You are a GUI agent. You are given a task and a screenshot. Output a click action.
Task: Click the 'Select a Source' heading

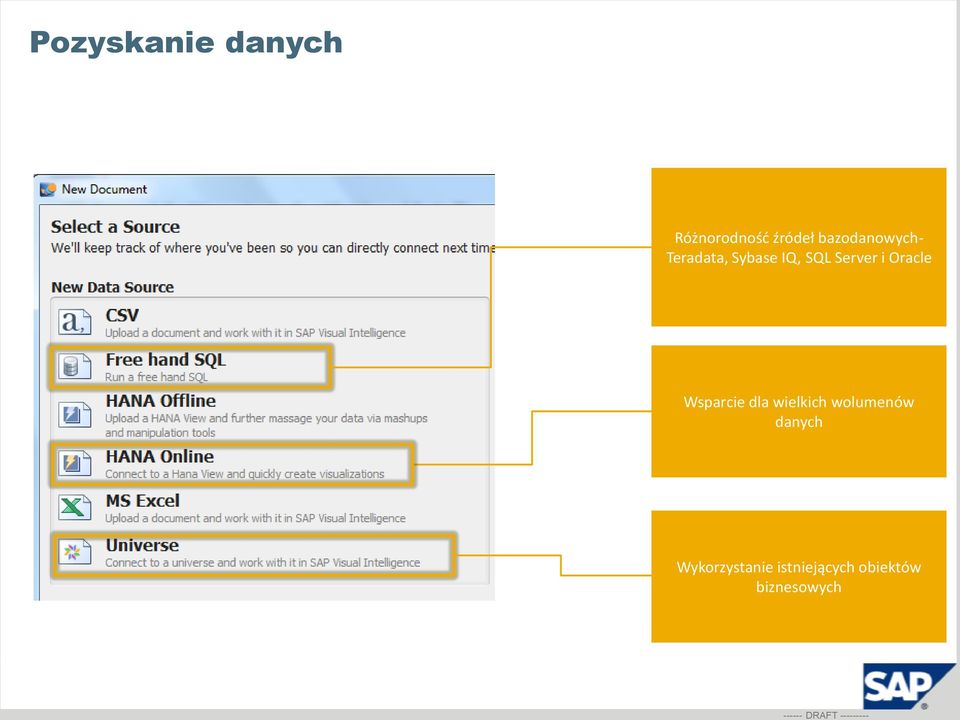[x=115, y=227]
